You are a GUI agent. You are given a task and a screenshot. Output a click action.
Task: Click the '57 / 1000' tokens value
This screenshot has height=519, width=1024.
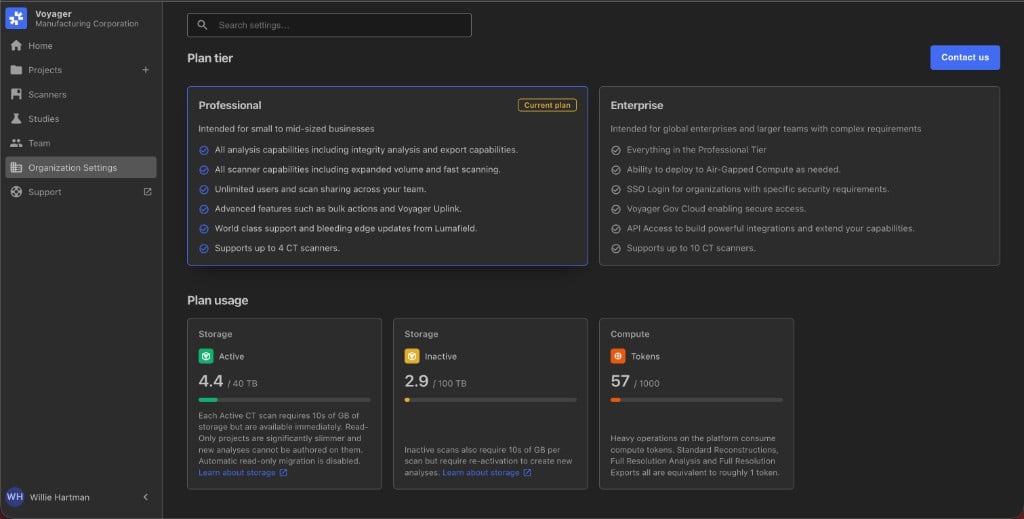[x=635, y=381]
